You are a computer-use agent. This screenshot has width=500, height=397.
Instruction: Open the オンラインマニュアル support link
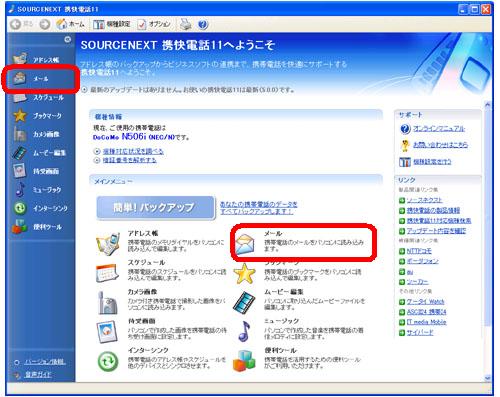[439, 128]
